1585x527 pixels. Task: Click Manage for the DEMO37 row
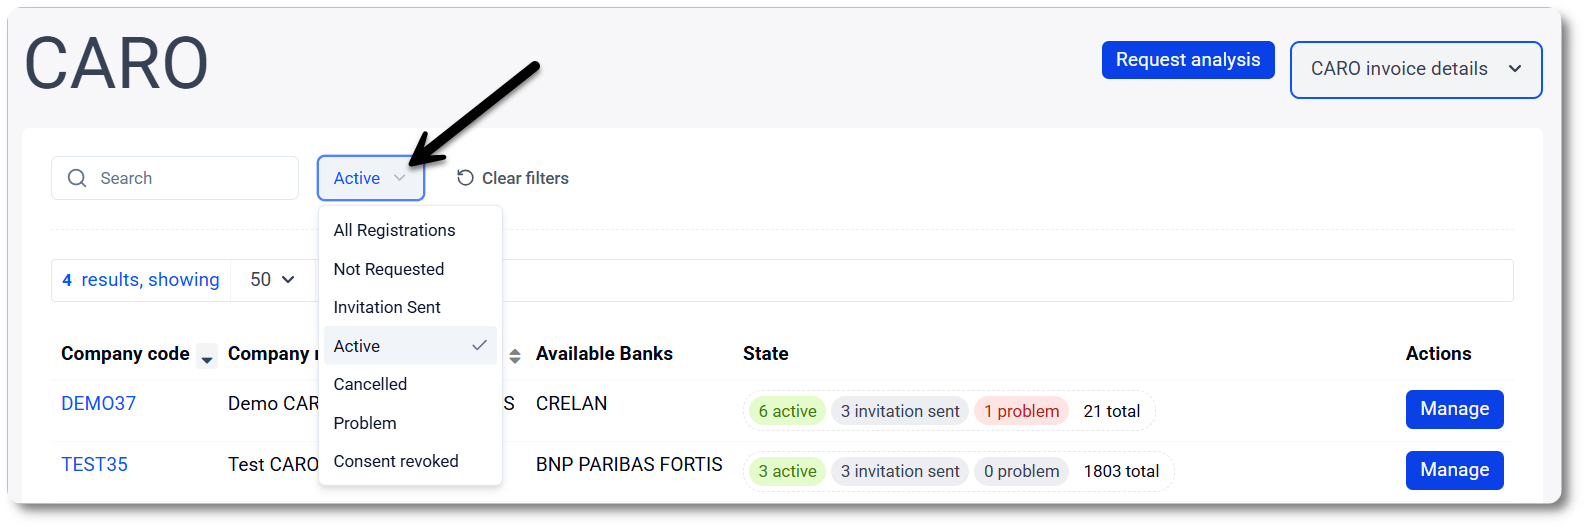(x=1454, y=409)
